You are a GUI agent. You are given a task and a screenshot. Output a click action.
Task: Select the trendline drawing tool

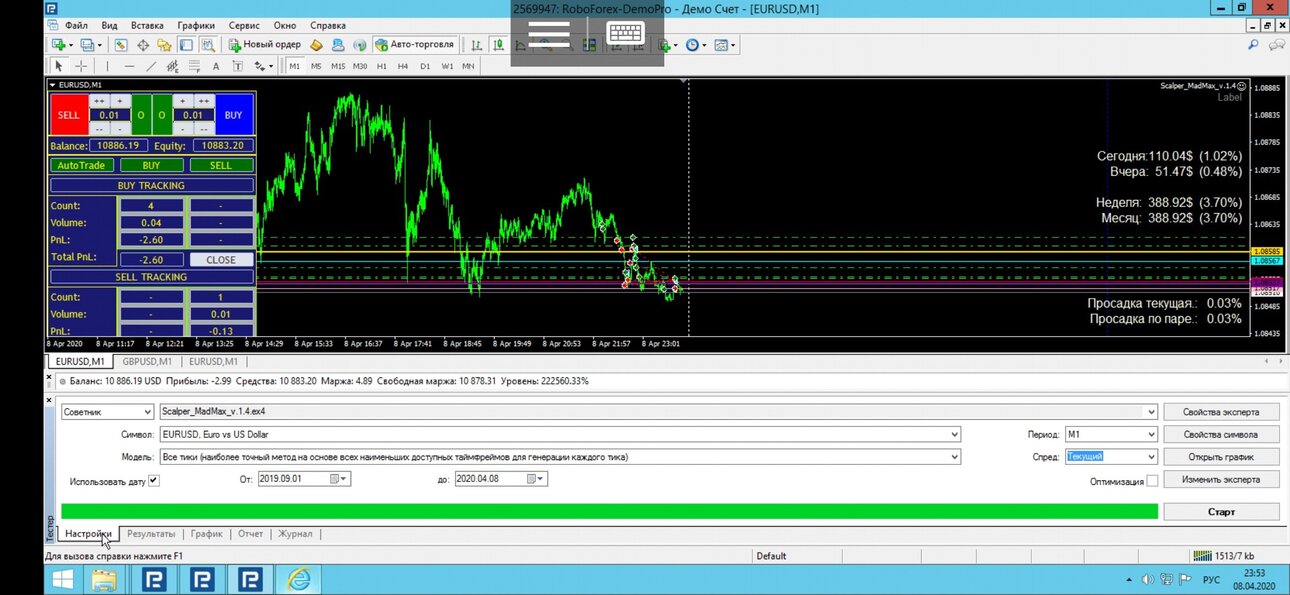151,66
